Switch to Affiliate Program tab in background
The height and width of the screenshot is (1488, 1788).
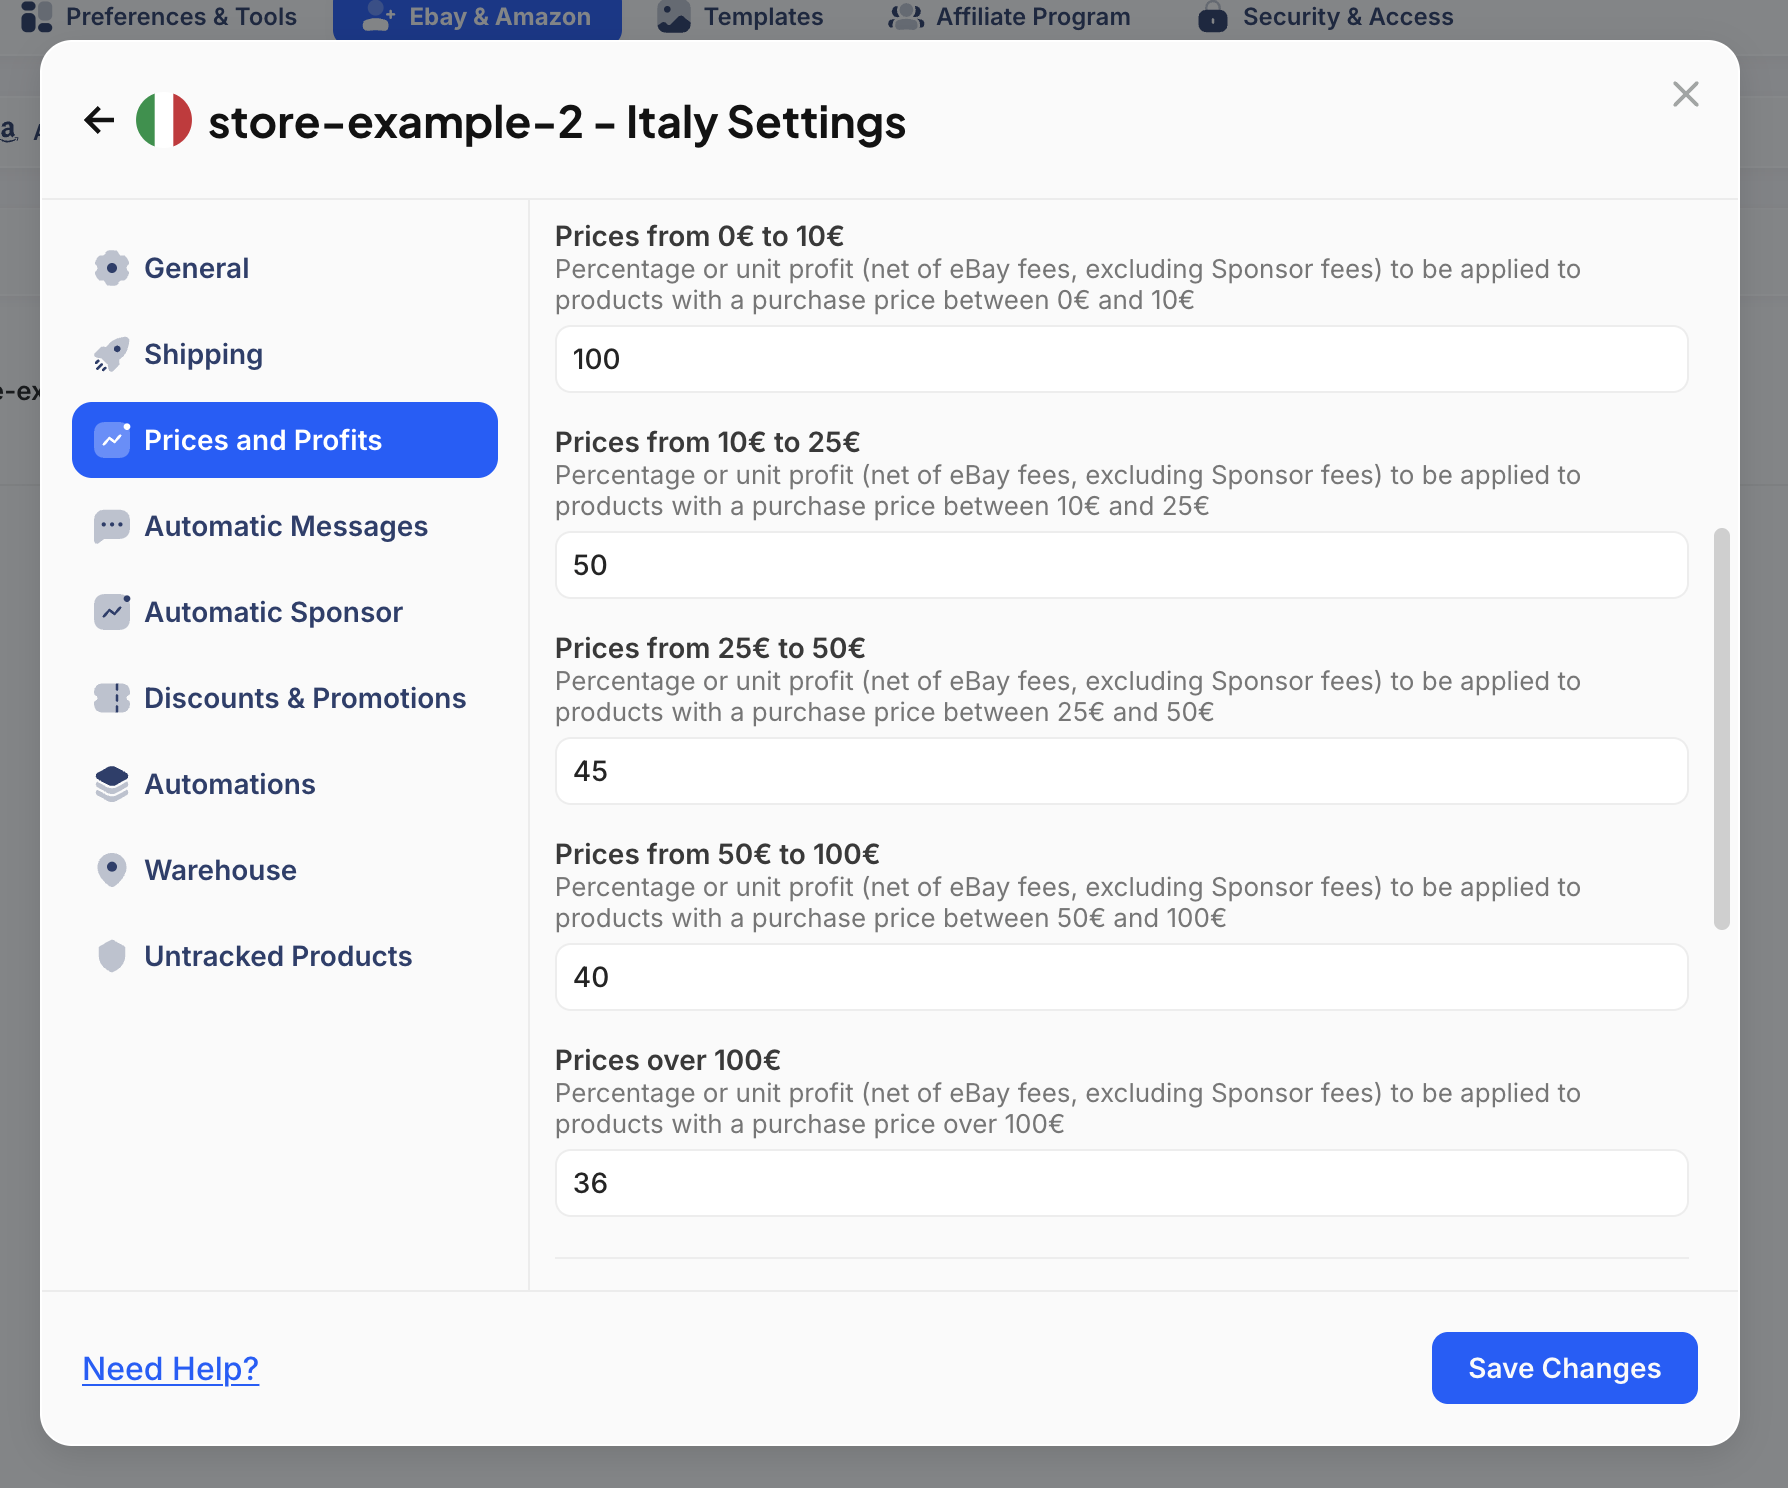[1010, 17]
